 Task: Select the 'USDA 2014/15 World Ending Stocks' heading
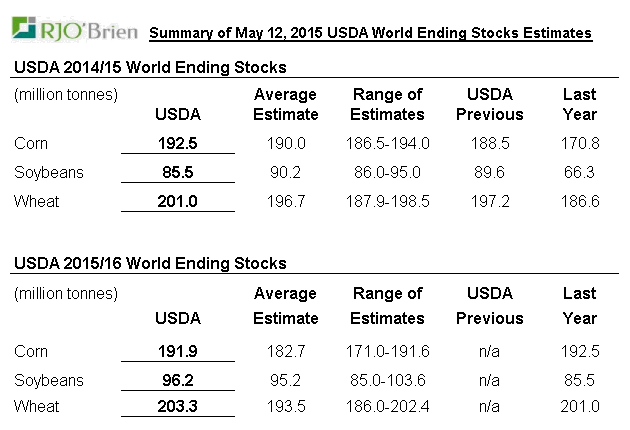click(149, 68)
